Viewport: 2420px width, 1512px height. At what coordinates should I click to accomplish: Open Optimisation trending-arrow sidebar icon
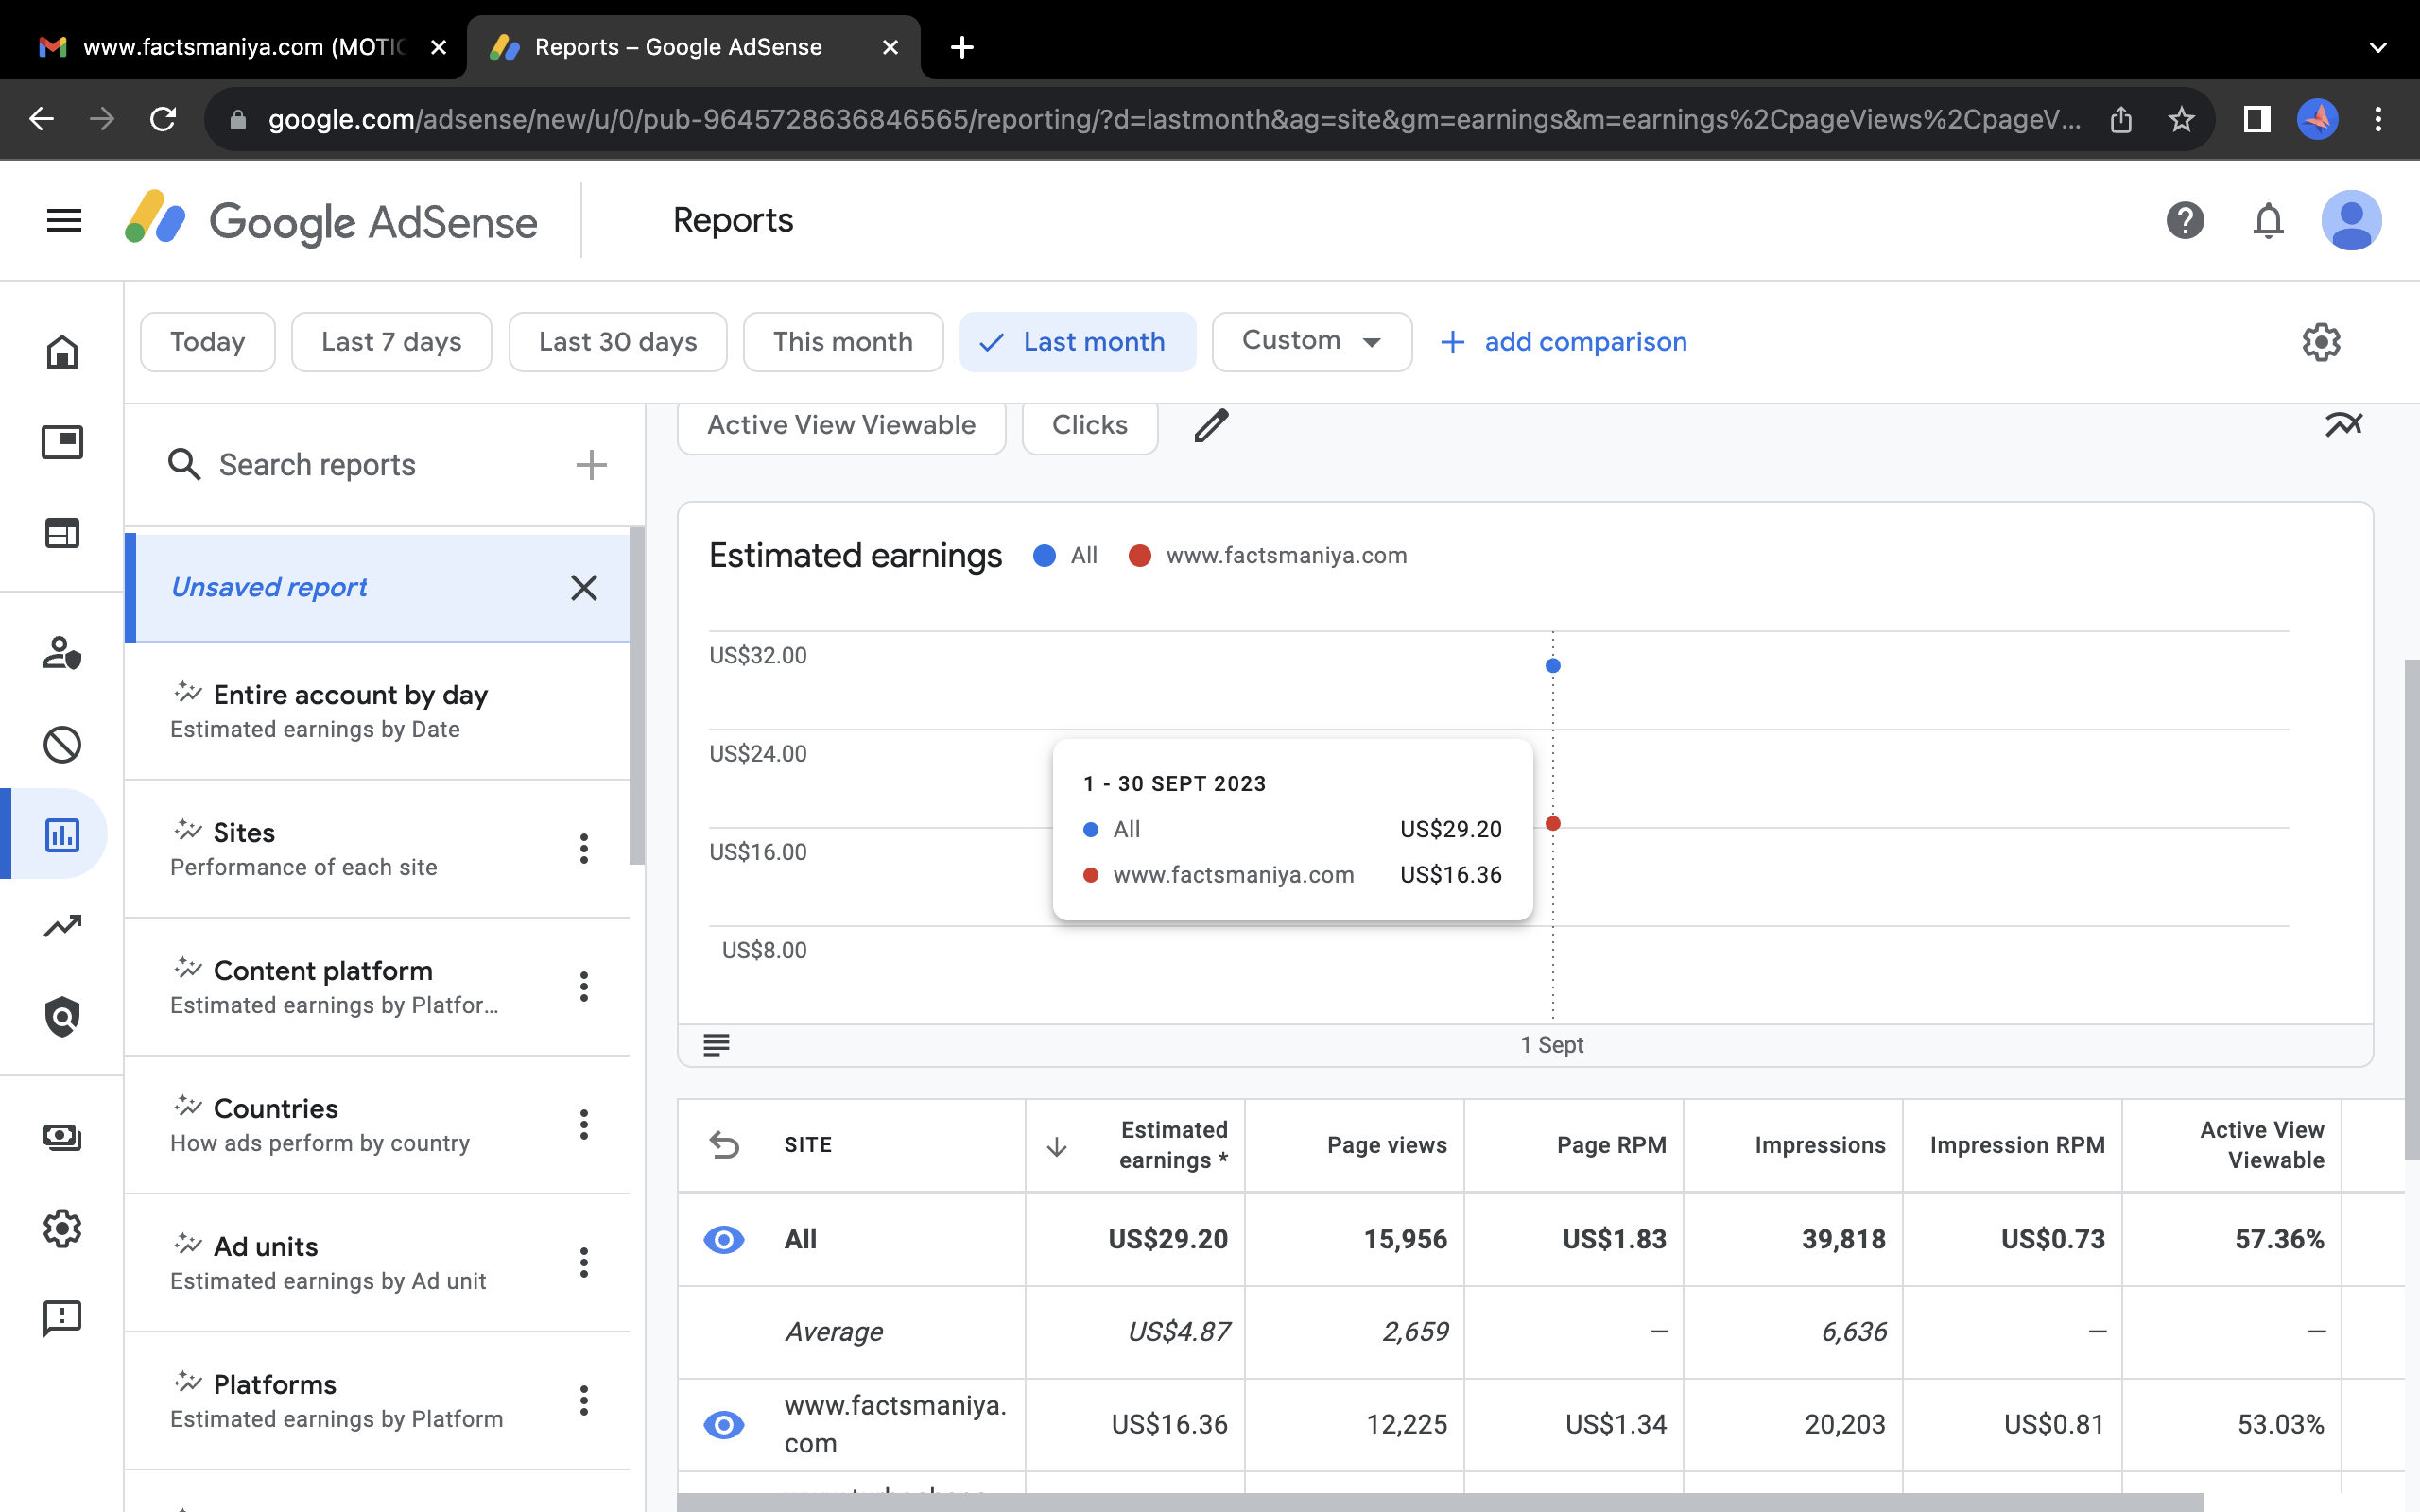[x=62, y=926]
